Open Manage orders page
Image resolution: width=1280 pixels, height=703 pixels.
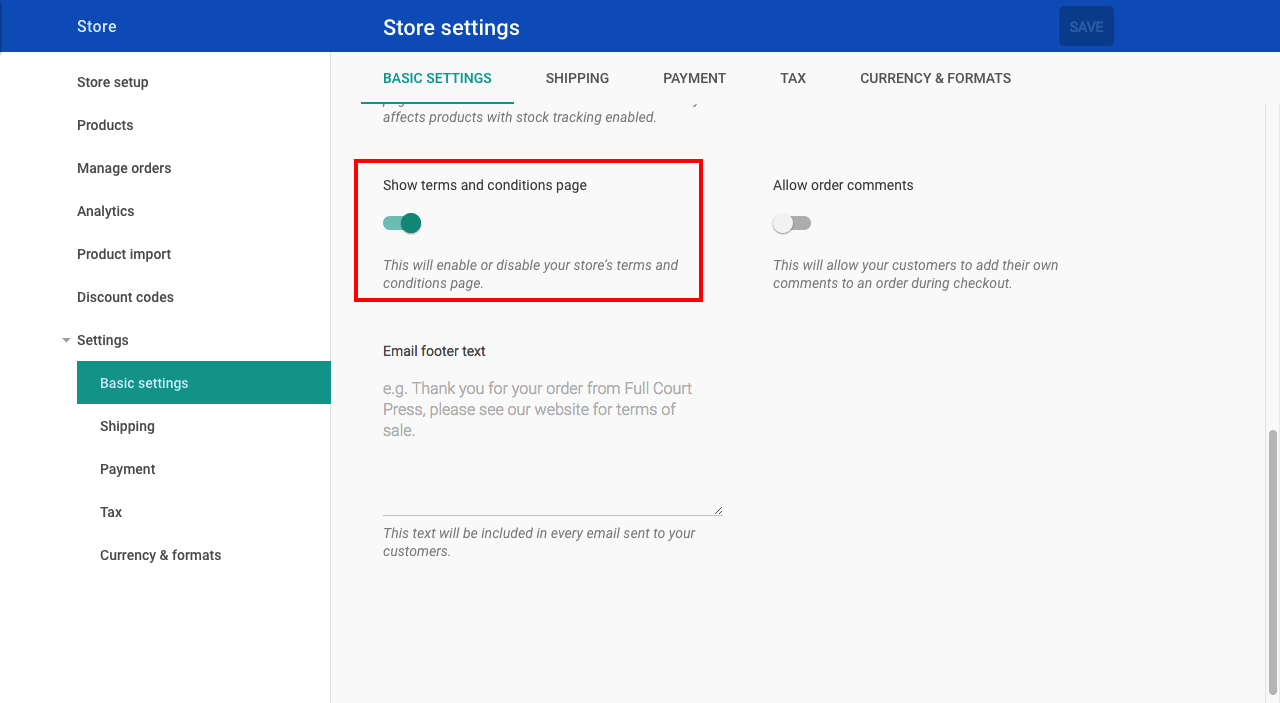coord(124,168)
